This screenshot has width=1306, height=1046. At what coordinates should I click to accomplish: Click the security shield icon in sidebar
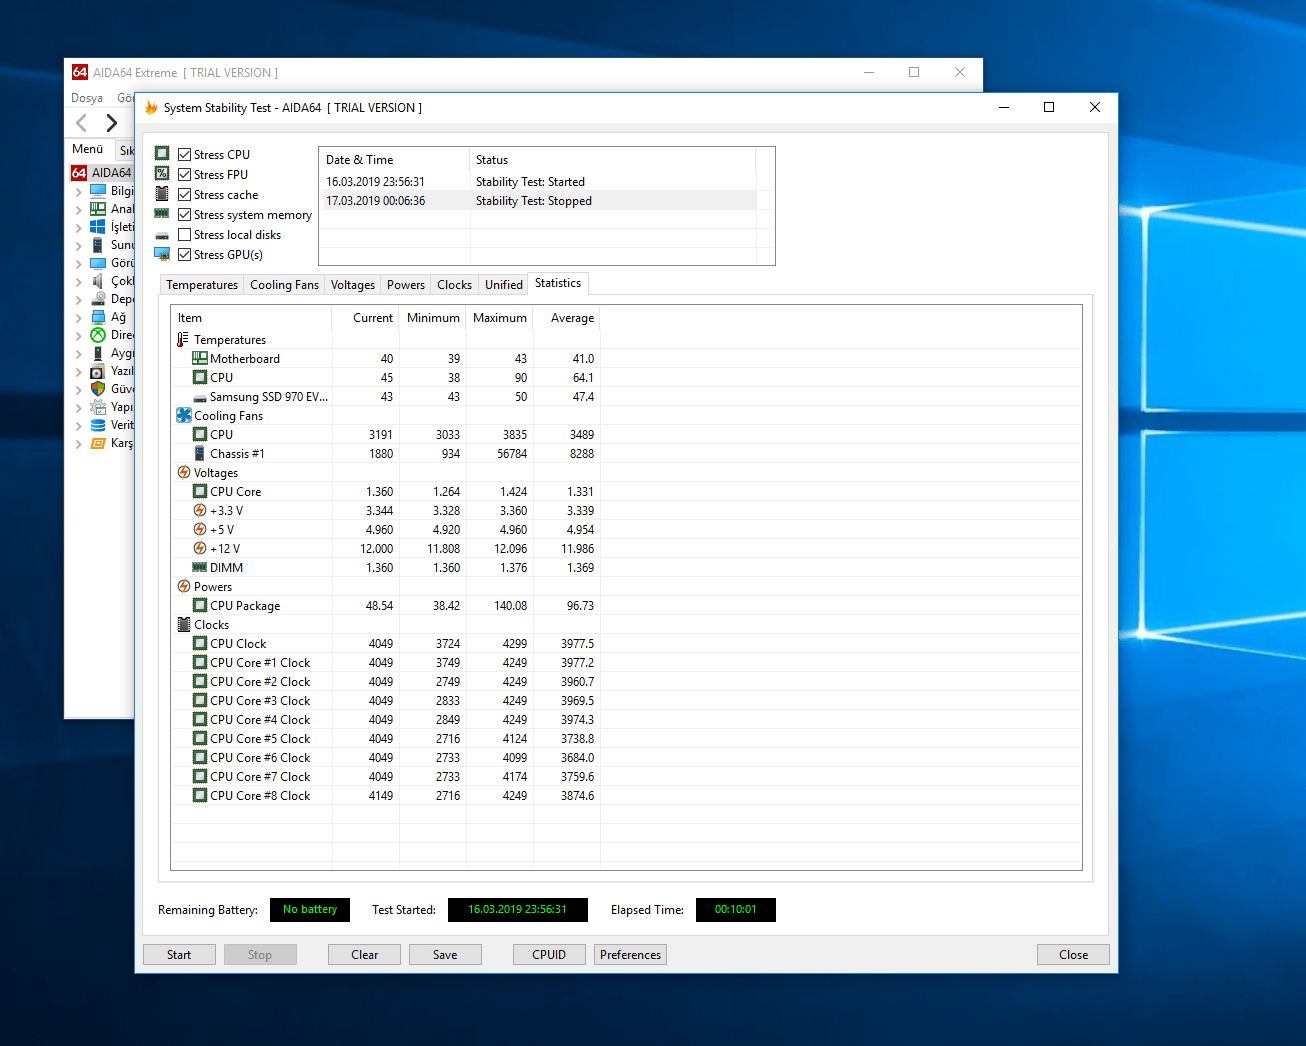[x=98, y=389]
